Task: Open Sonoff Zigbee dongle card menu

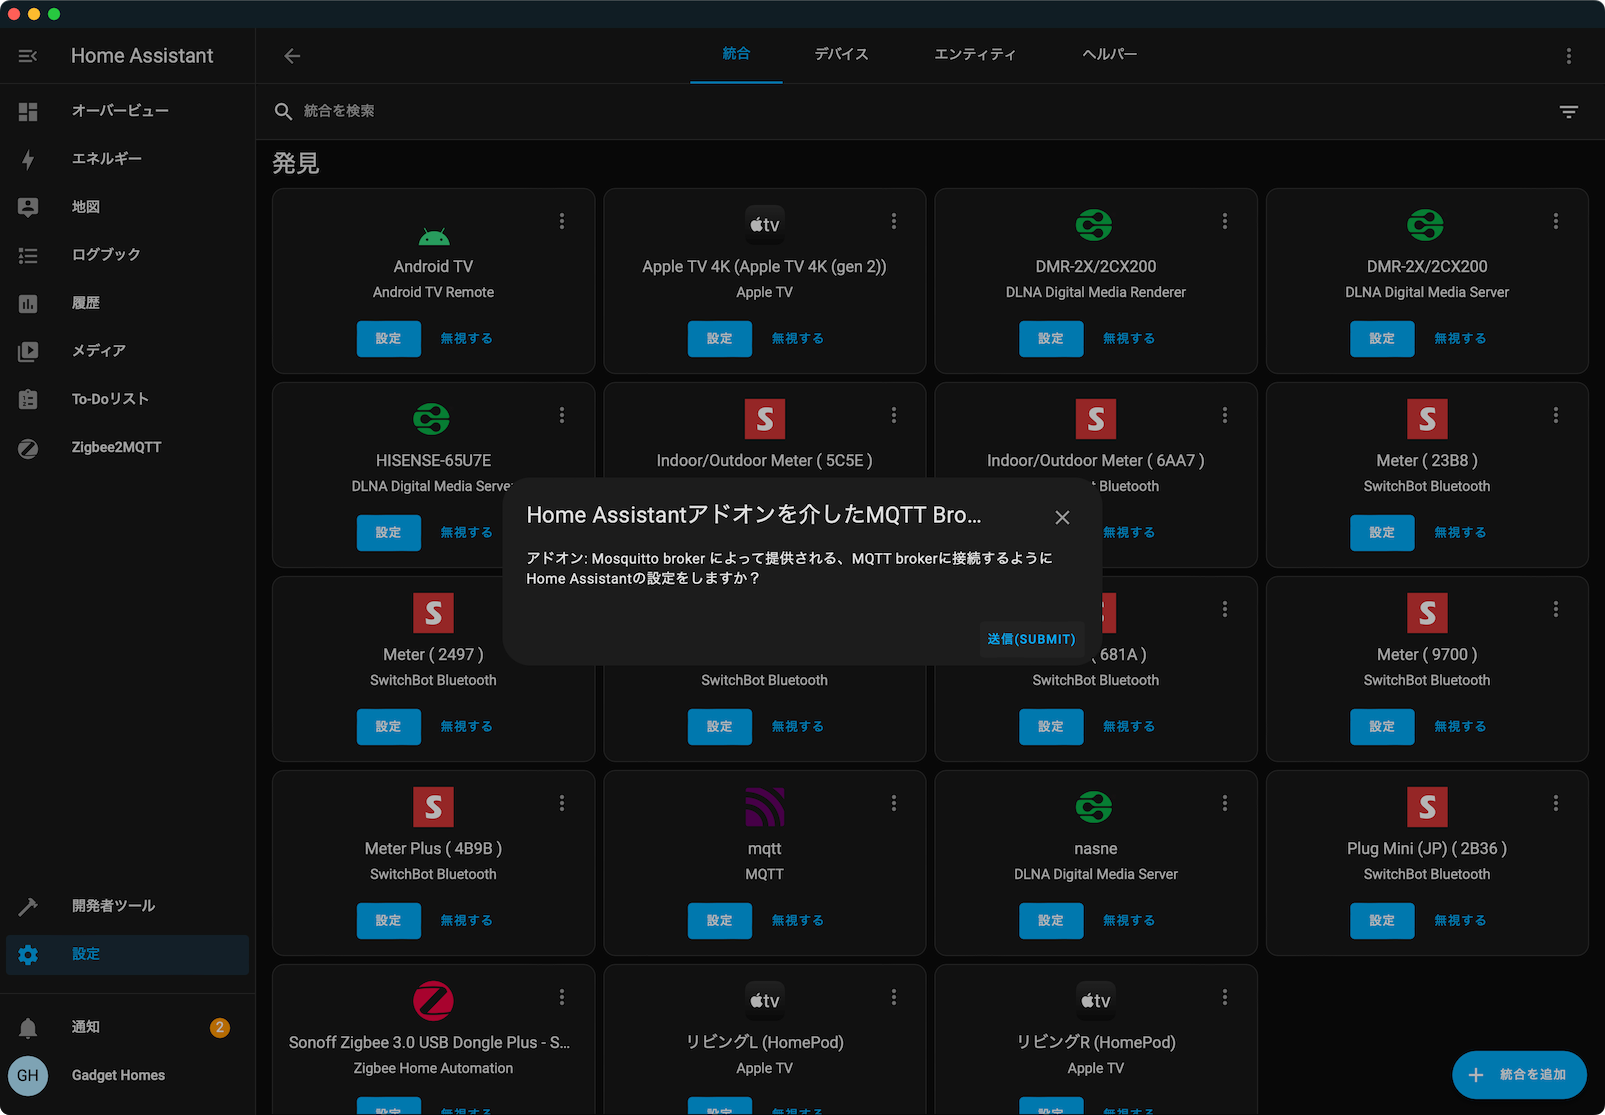Action: [x=562, y=997]
